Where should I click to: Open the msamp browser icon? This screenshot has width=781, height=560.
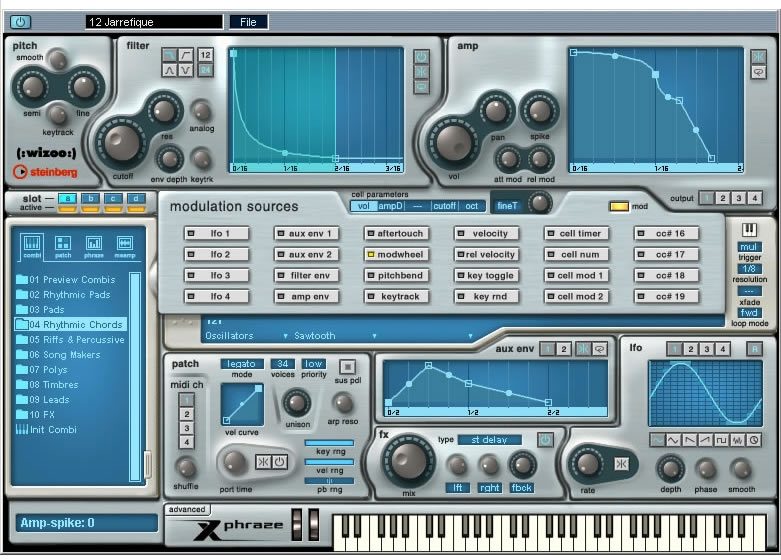(x=125, y=246)
